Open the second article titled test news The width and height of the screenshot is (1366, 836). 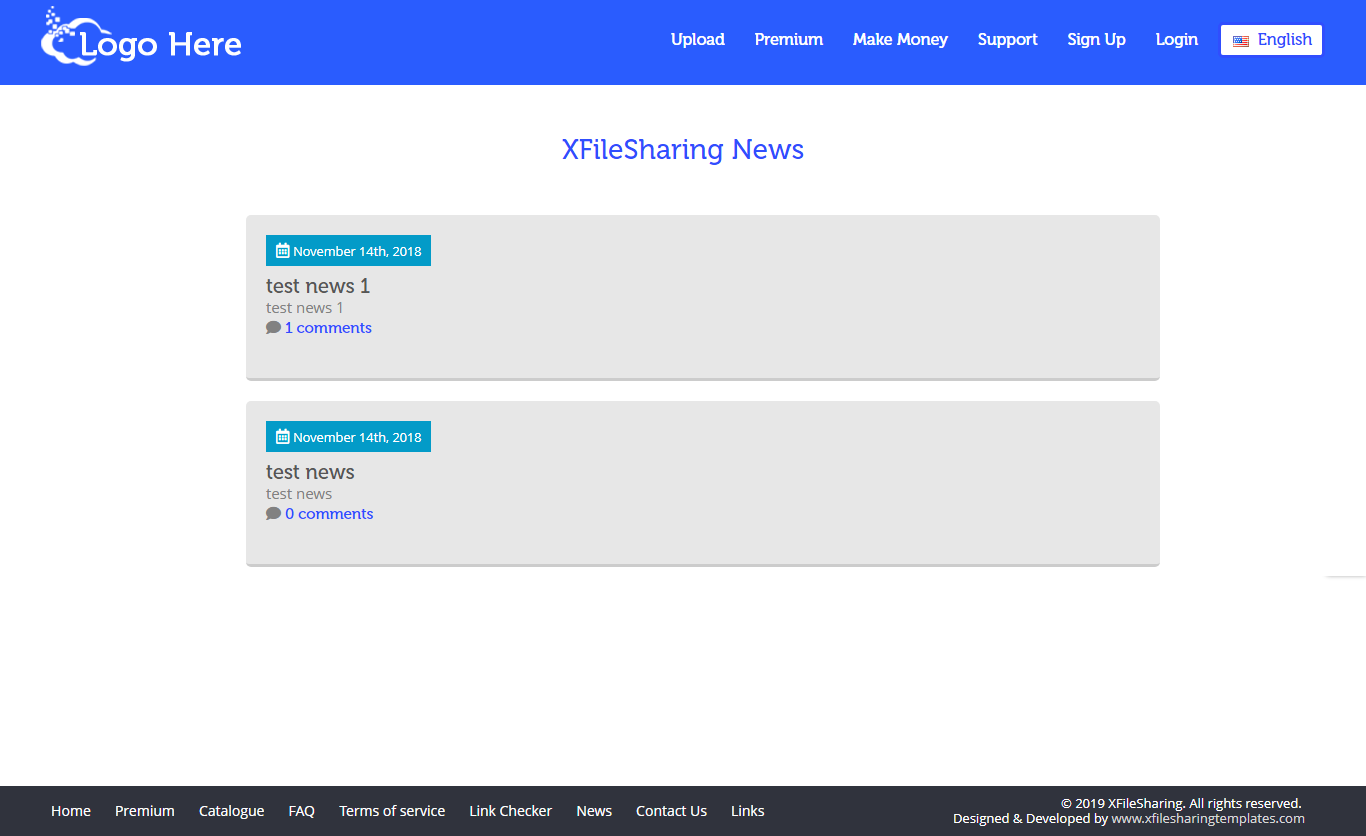click(310, 472)
